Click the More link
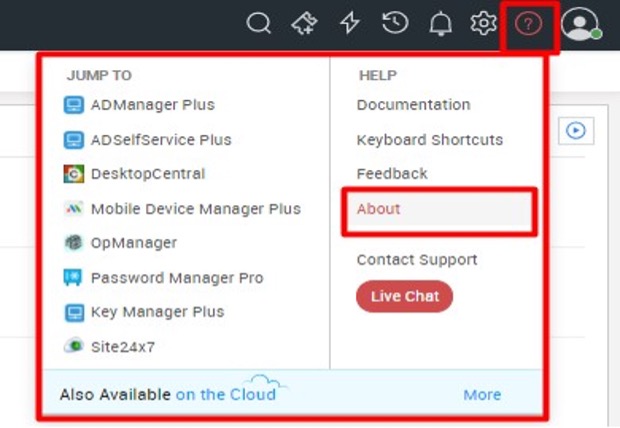 (482, 395)
